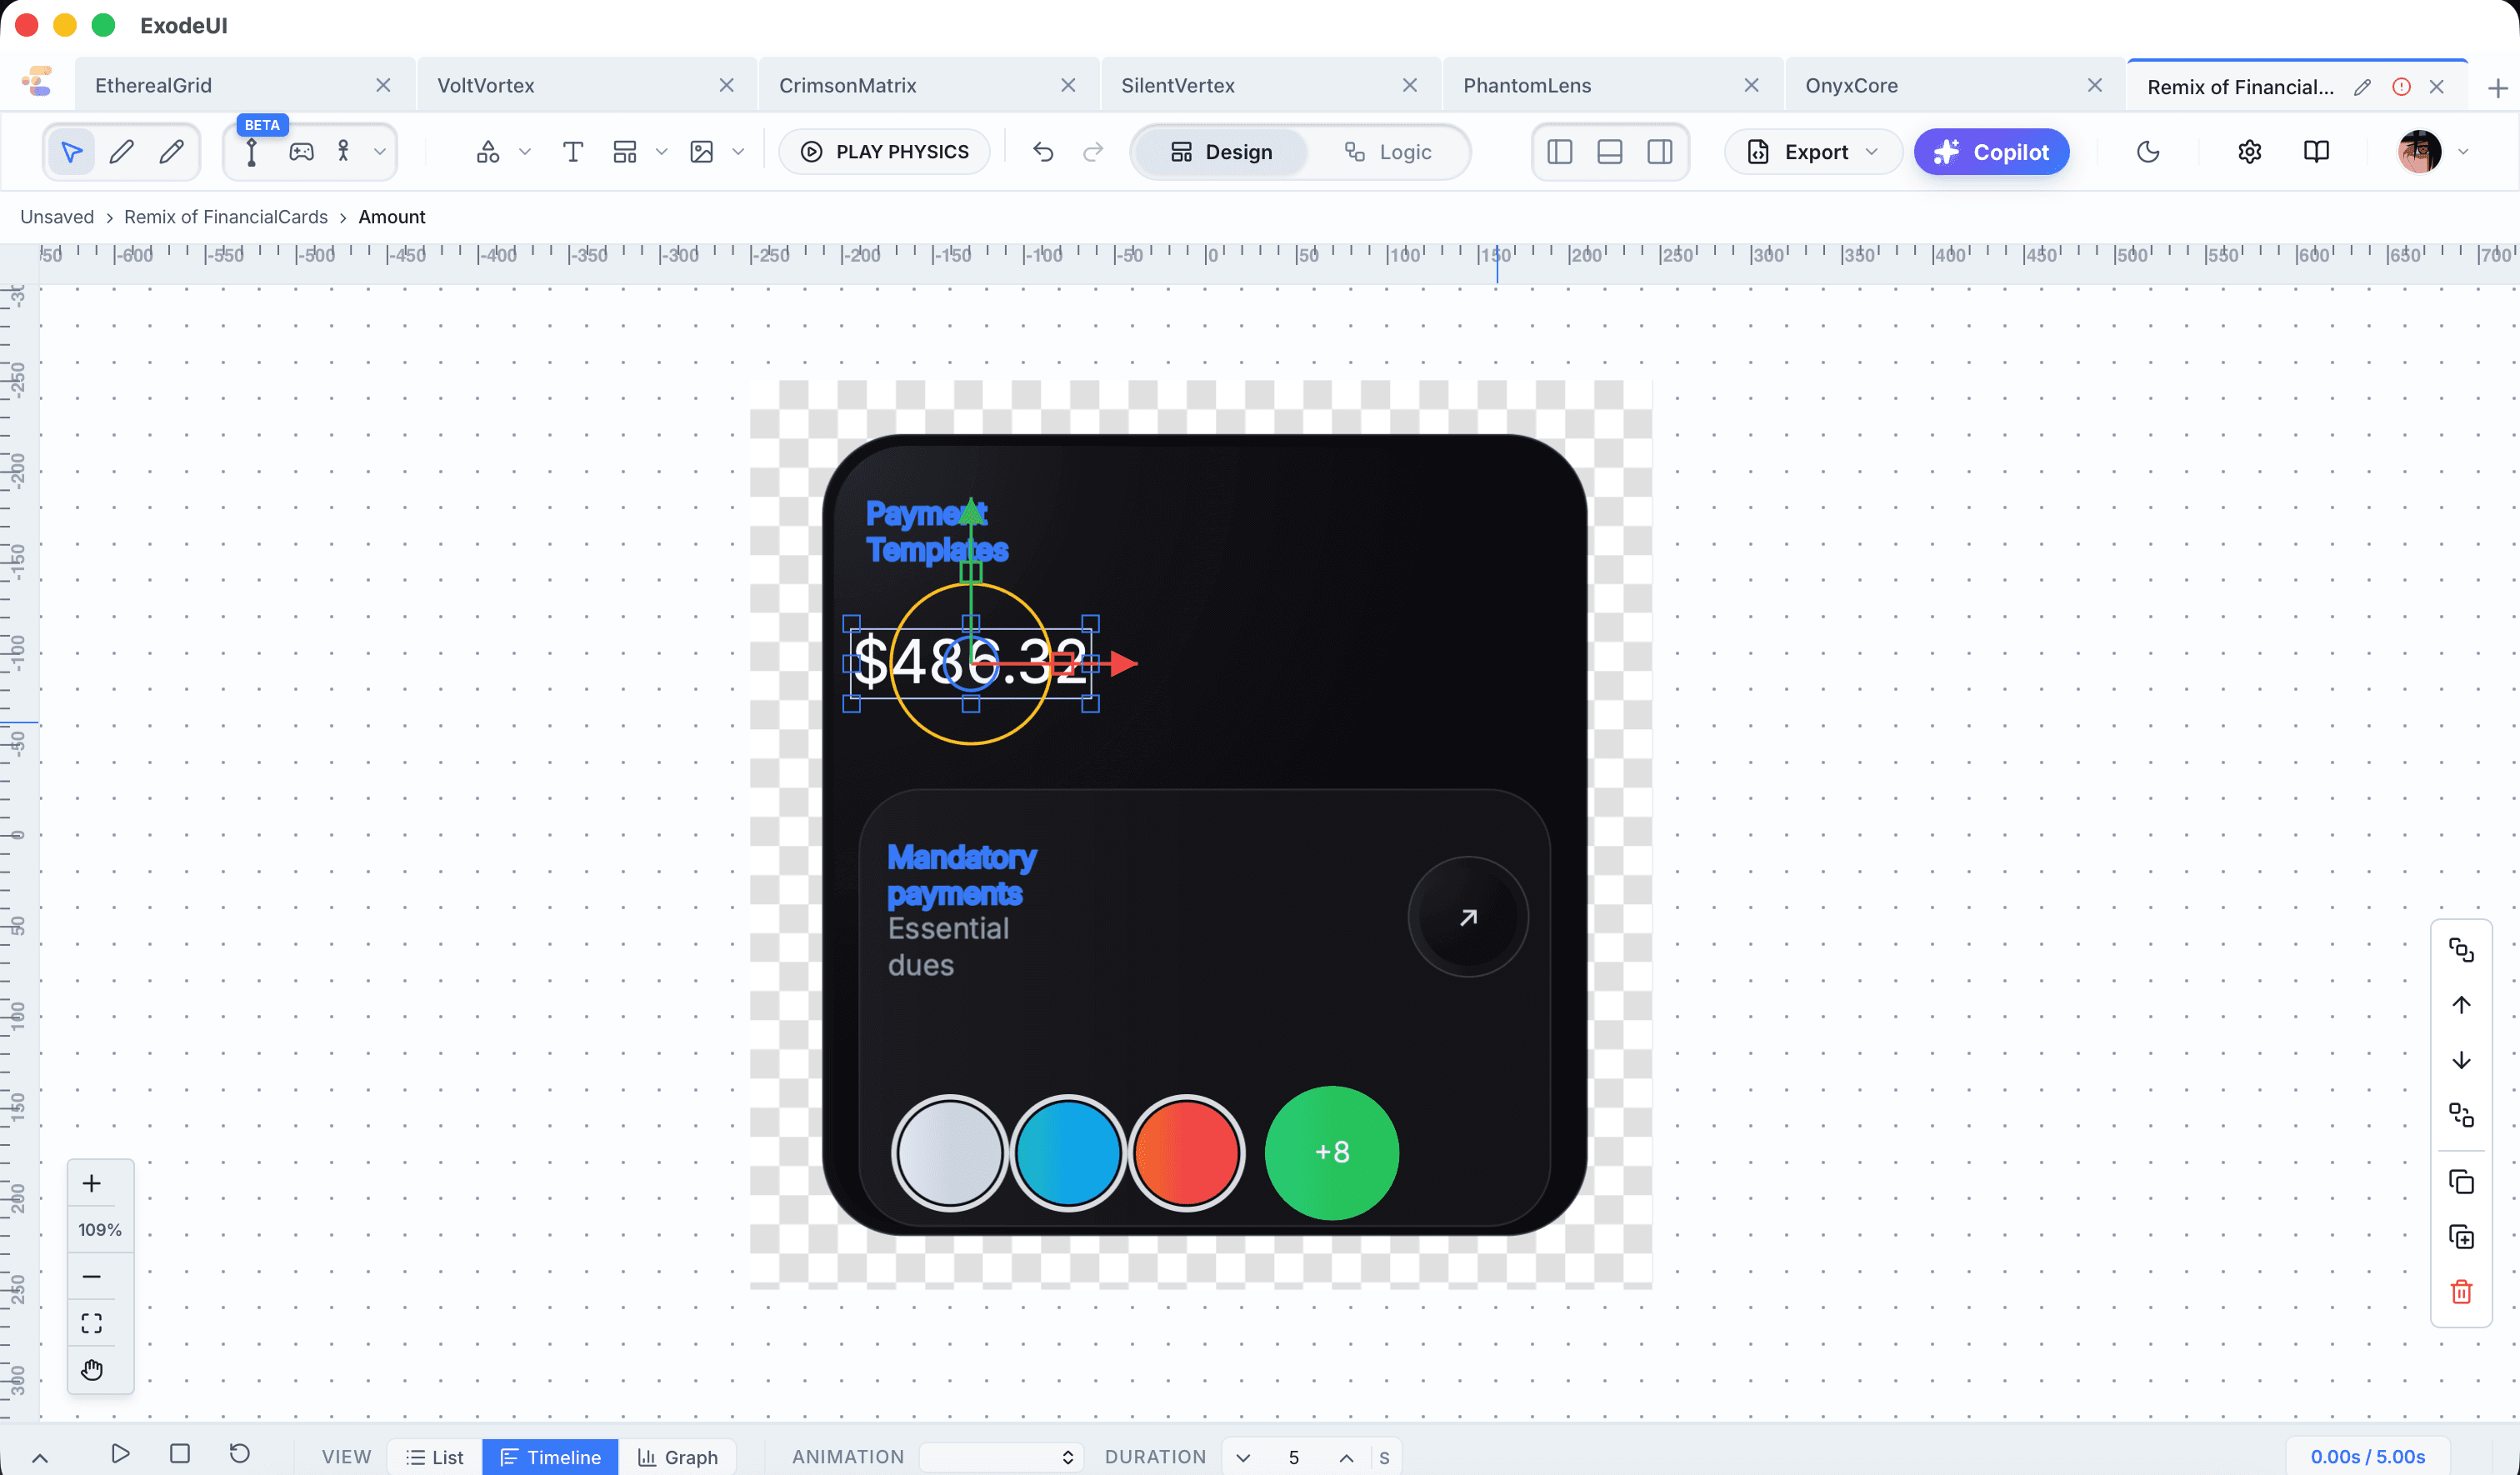
Task: Select the green +8 avatar circle
Action: [1332, 1152]
